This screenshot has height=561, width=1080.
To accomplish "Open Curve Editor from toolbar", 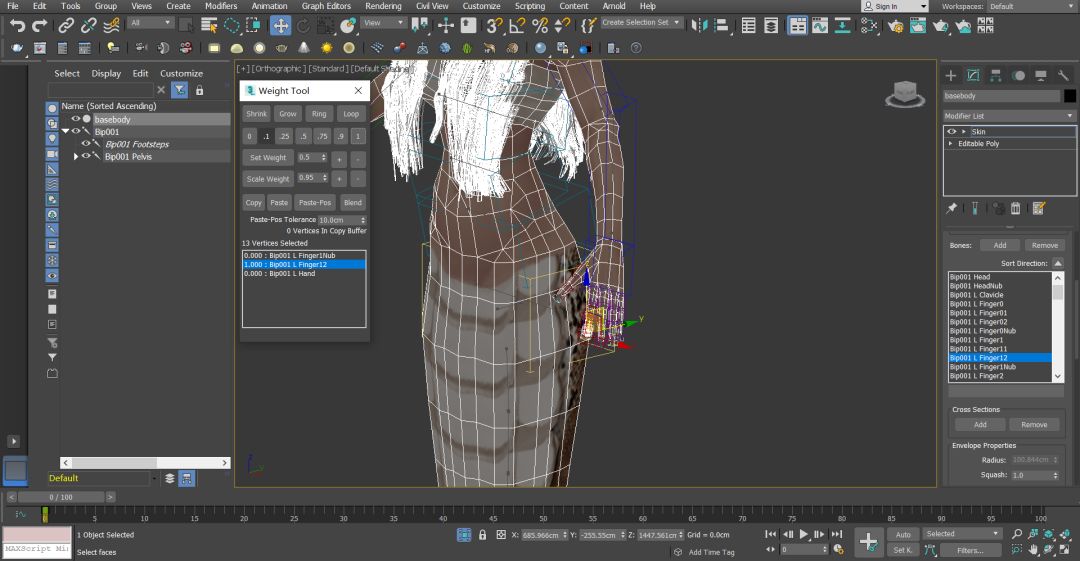I will (820, 26).
